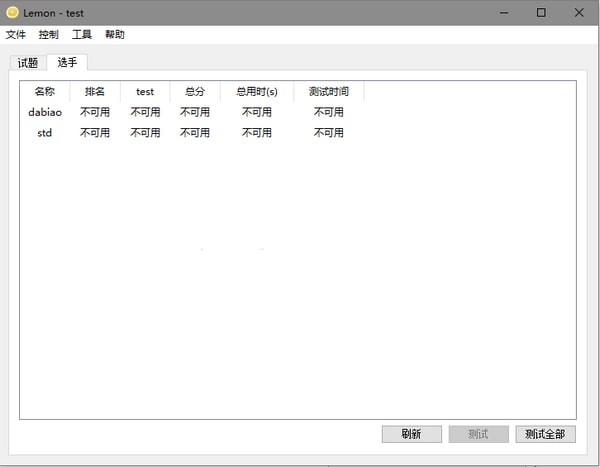Image resolution: width=600 pixels, height=467 pixels.
Task: Click the 刷新 button
Action: coord(411,434)
